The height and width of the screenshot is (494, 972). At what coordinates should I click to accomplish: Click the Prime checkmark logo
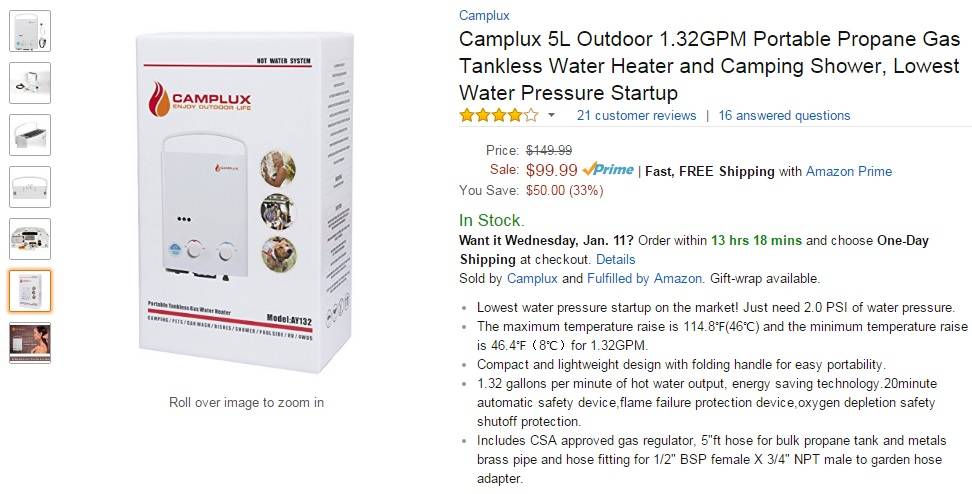607,170
